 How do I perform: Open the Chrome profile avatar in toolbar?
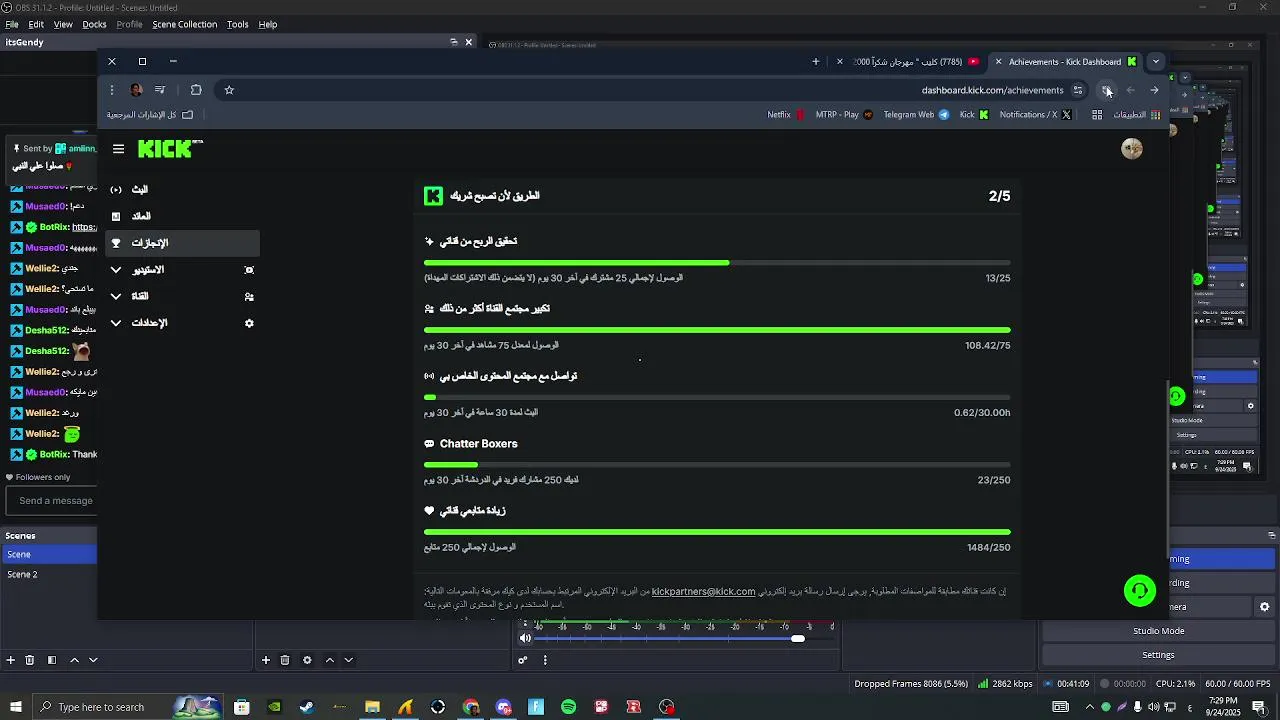click(x=136, y=90)
